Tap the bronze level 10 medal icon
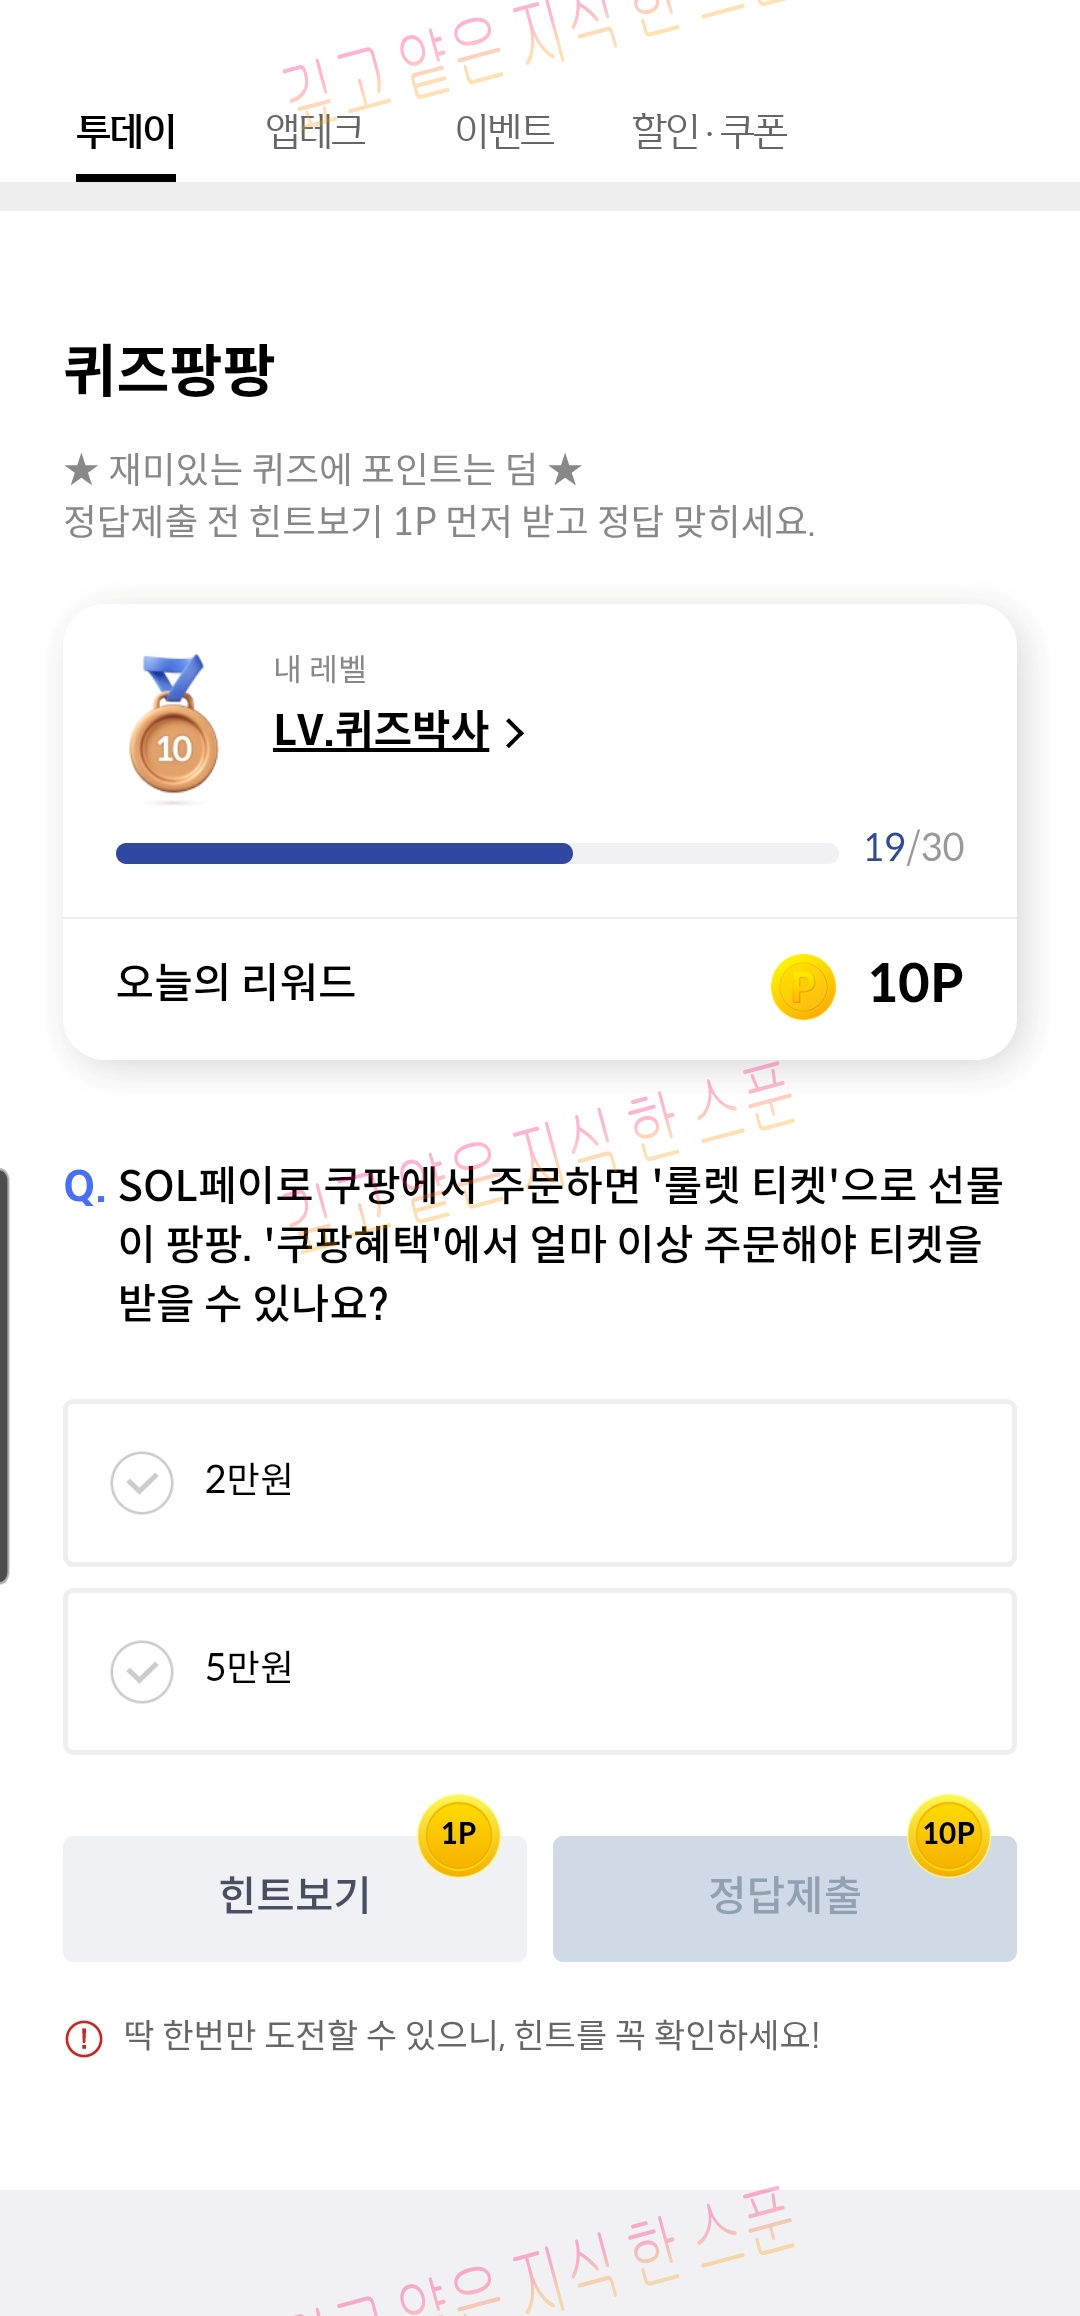This screenshot has height=2316, width=1080. 174,726
